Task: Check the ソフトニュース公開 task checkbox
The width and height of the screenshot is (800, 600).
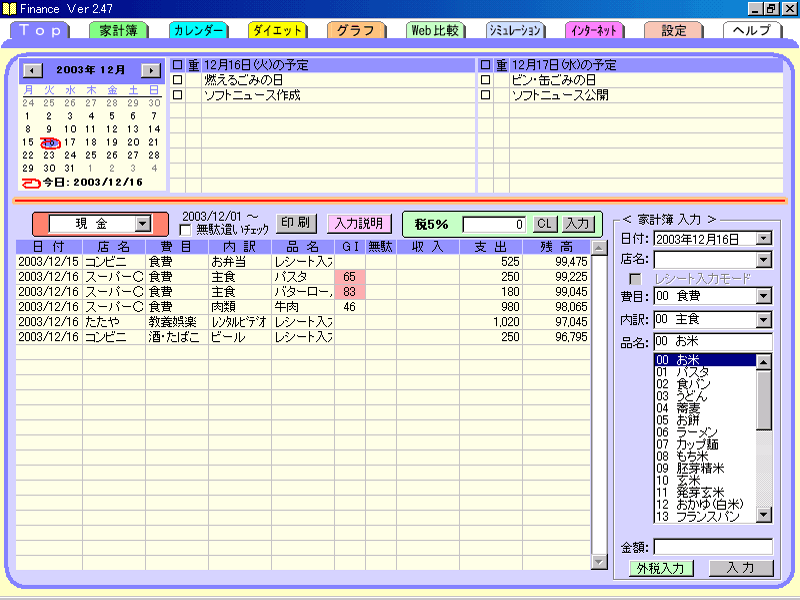Action: tap(486, 95)
